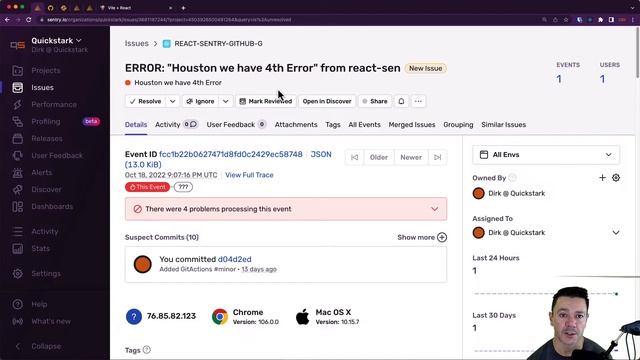640x360 pixels.
Task: Click the browser address bar
Action: click(x=286, y=20)
